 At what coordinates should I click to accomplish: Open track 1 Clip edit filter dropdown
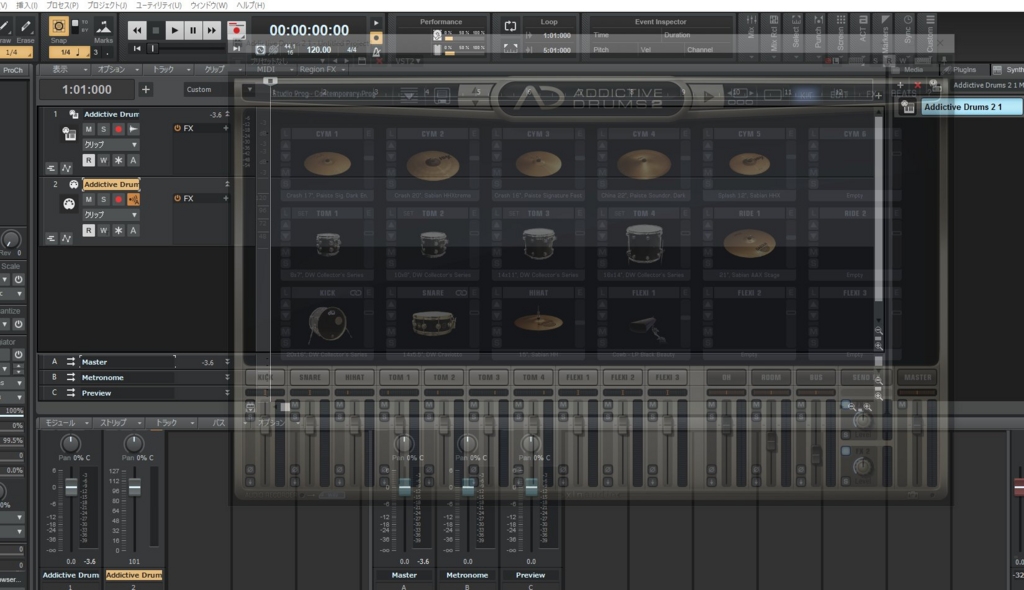(x=110, y=144)
